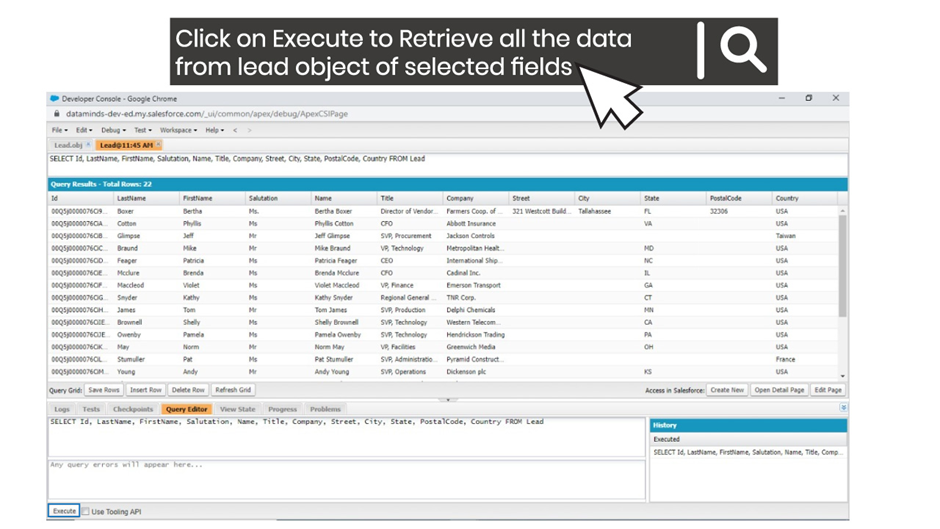Screen dimensions: 940x529
Task: Select the Lead@11:45 AM tab
Action: [x=126, y=145]
